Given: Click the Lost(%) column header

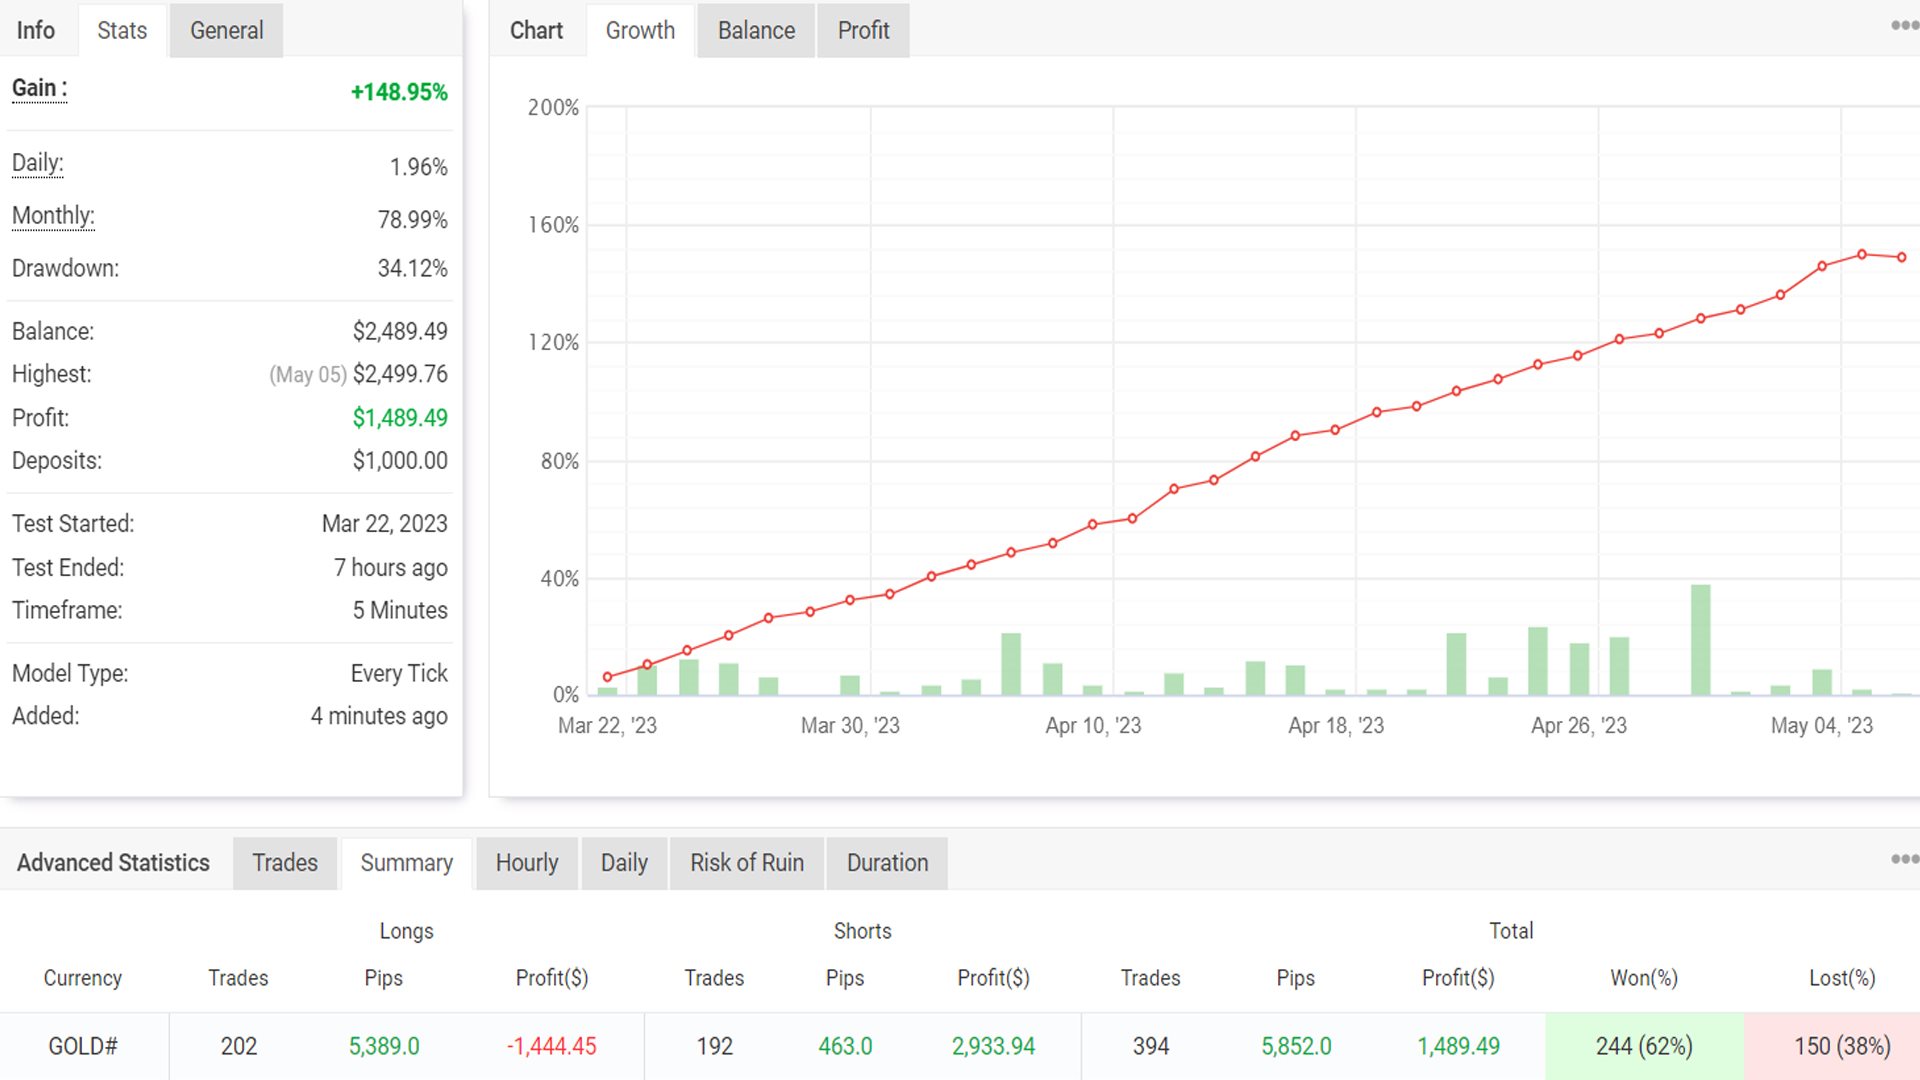Looking at the screenshot, I should click(1842, 978).
